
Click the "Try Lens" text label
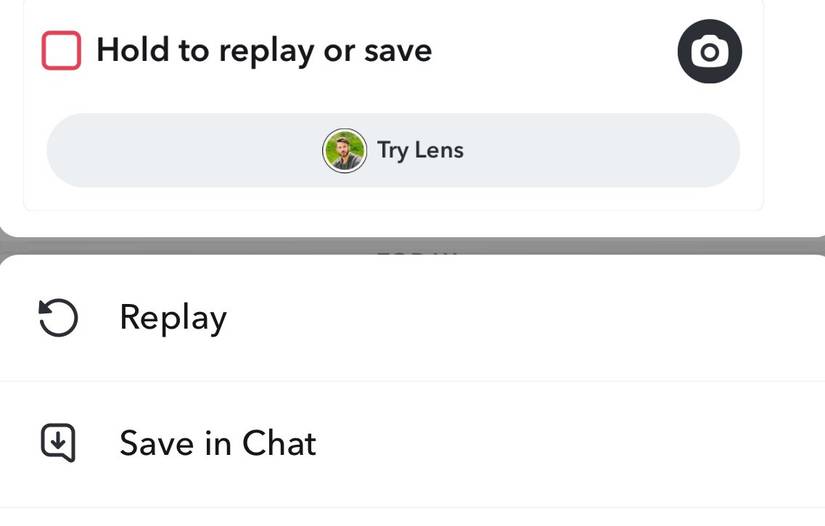click(x=420, y=151)
